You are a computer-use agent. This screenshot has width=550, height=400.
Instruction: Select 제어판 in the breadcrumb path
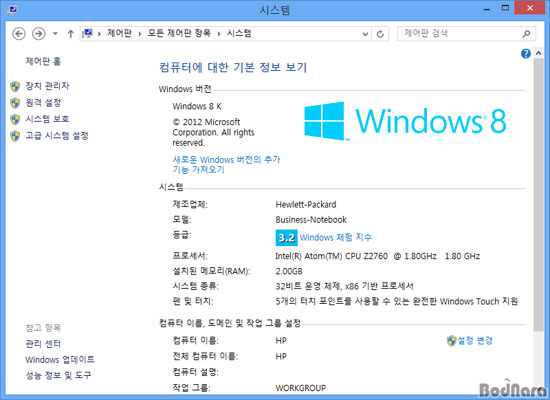pos(119,33)
